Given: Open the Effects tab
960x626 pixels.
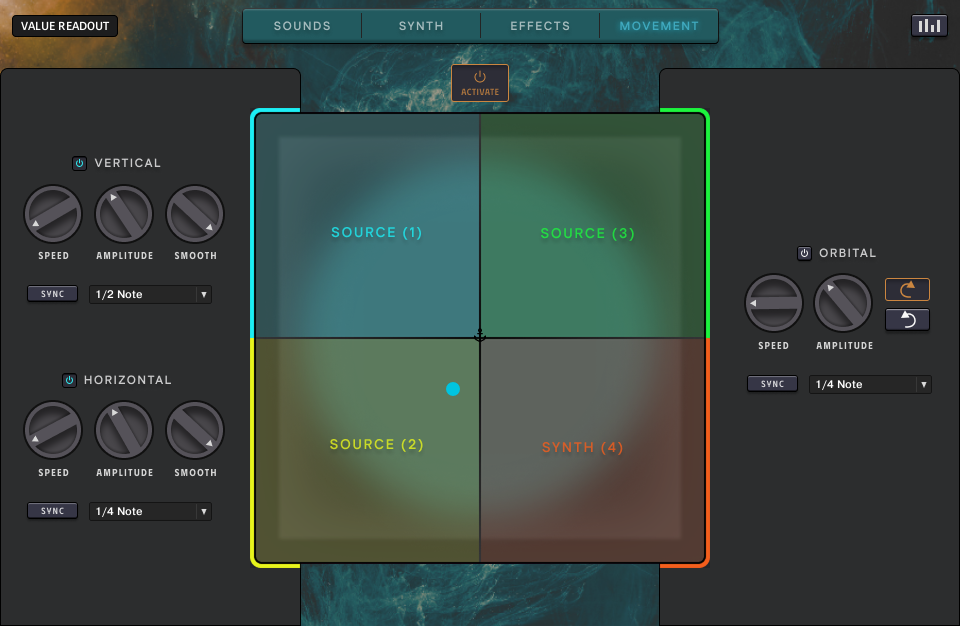Looking at the screenshot, I should 540,26.
